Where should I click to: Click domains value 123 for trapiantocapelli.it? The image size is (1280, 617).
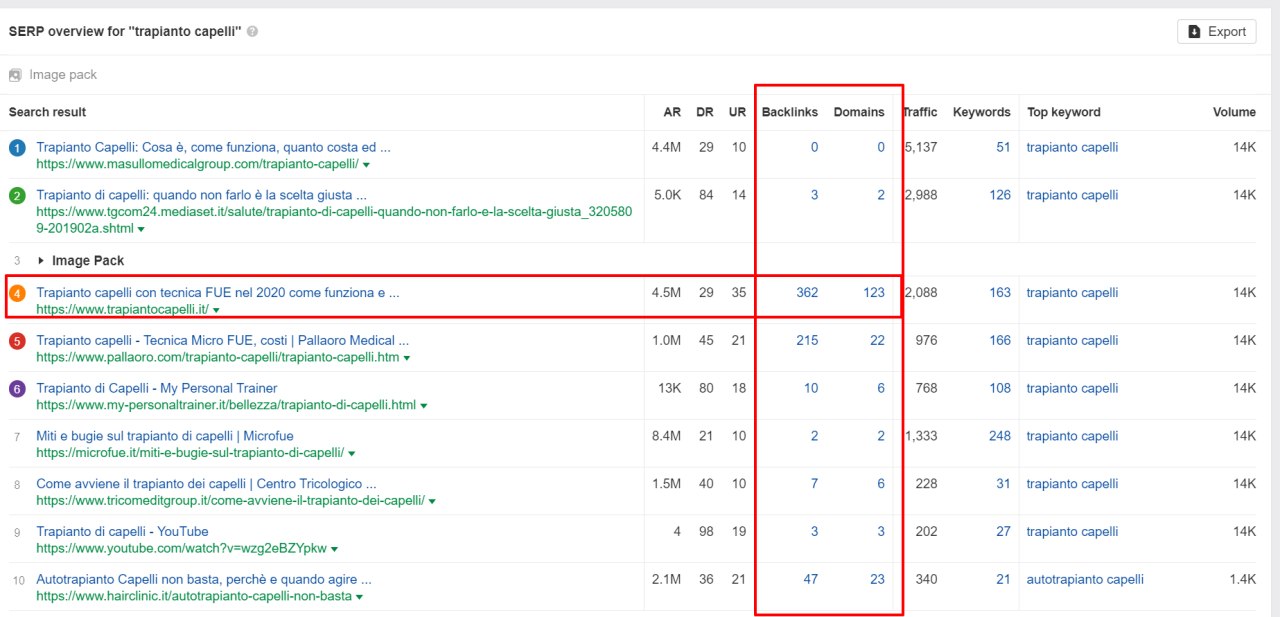pos(874,293)
